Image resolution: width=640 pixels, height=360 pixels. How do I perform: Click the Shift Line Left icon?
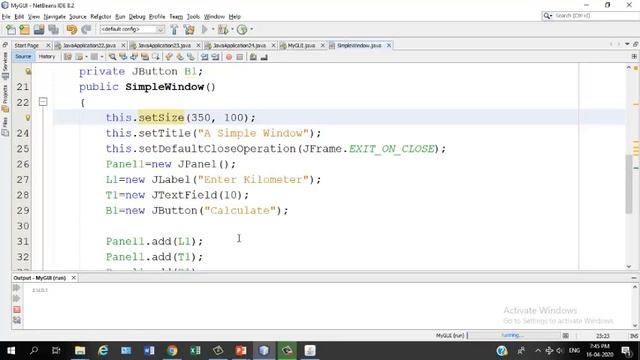[204, 57]
